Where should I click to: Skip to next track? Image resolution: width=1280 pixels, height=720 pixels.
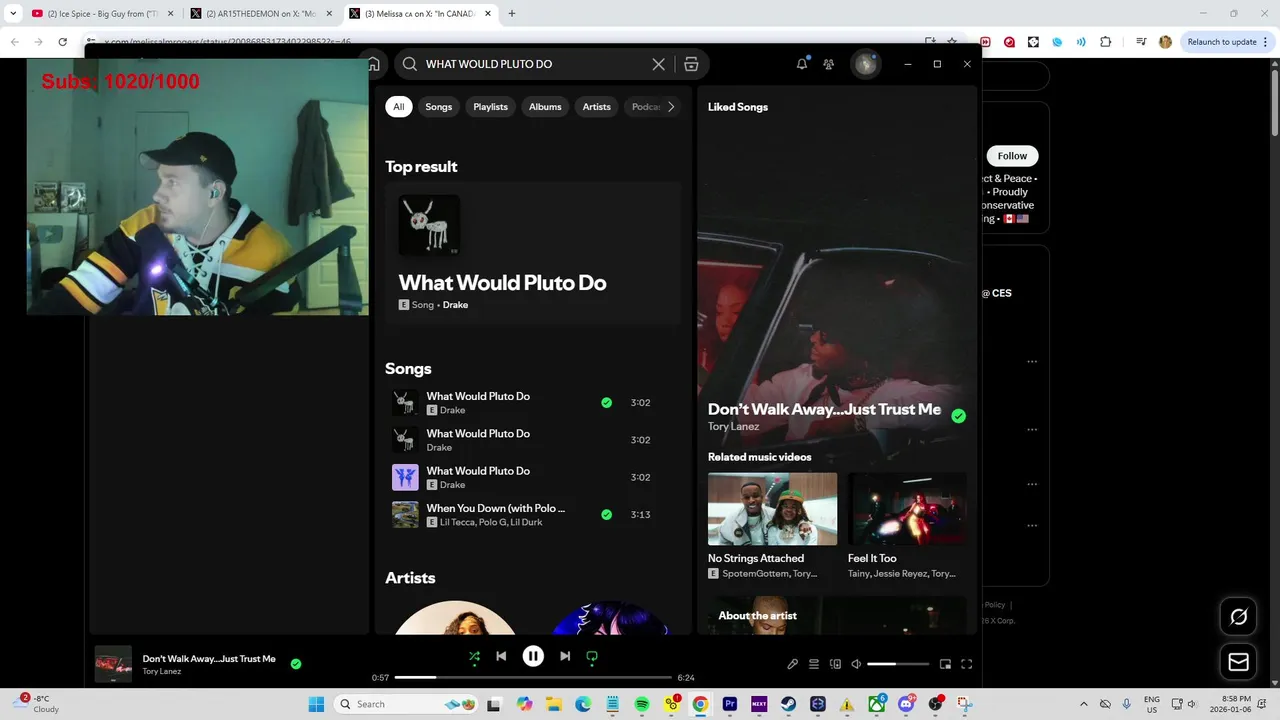pos(565,657)
